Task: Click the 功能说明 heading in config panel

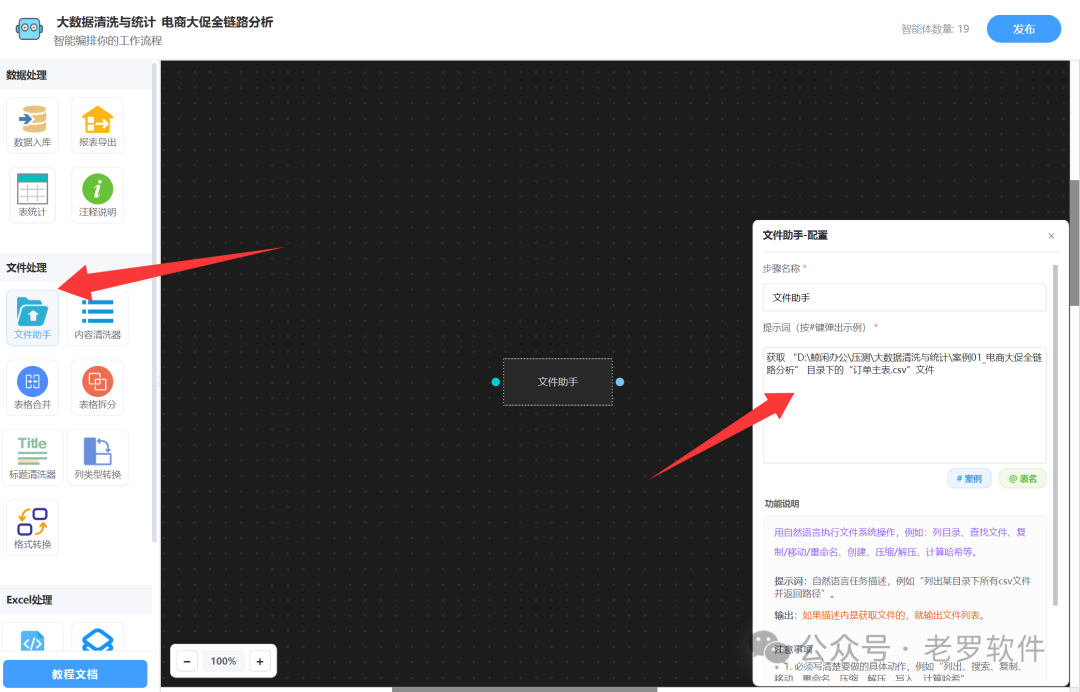Action: 782,503
